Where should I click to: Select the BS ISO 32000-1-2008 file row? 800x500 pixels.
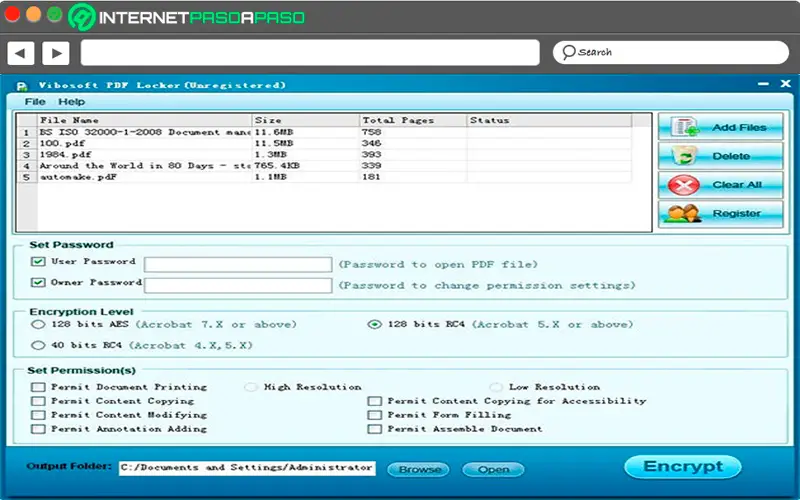[324, 132]
